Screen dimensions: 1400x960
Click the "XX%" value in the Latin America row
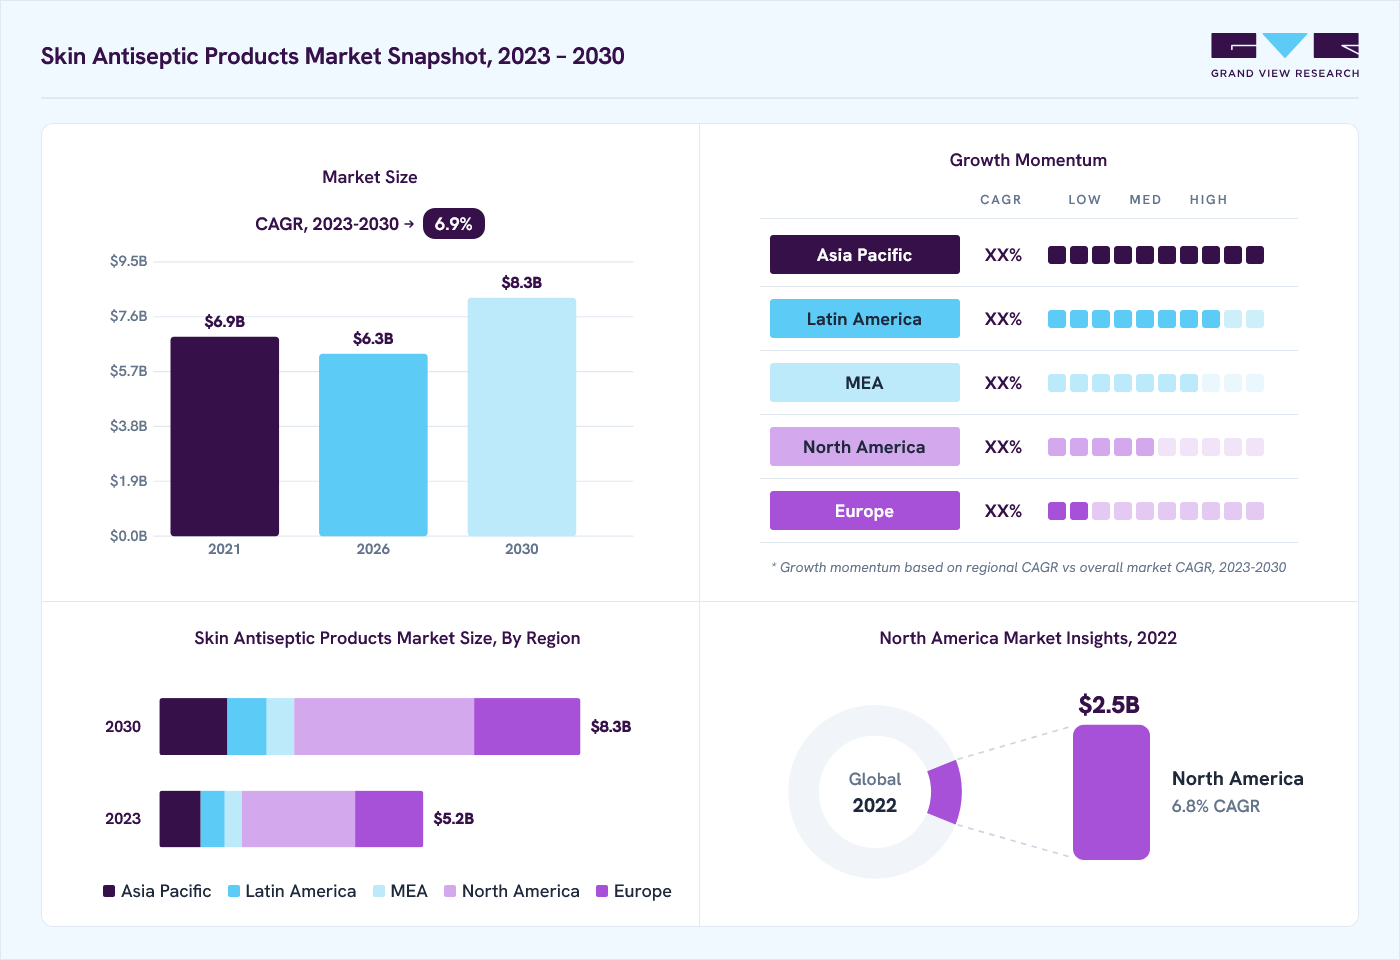tap(1003, 319)
